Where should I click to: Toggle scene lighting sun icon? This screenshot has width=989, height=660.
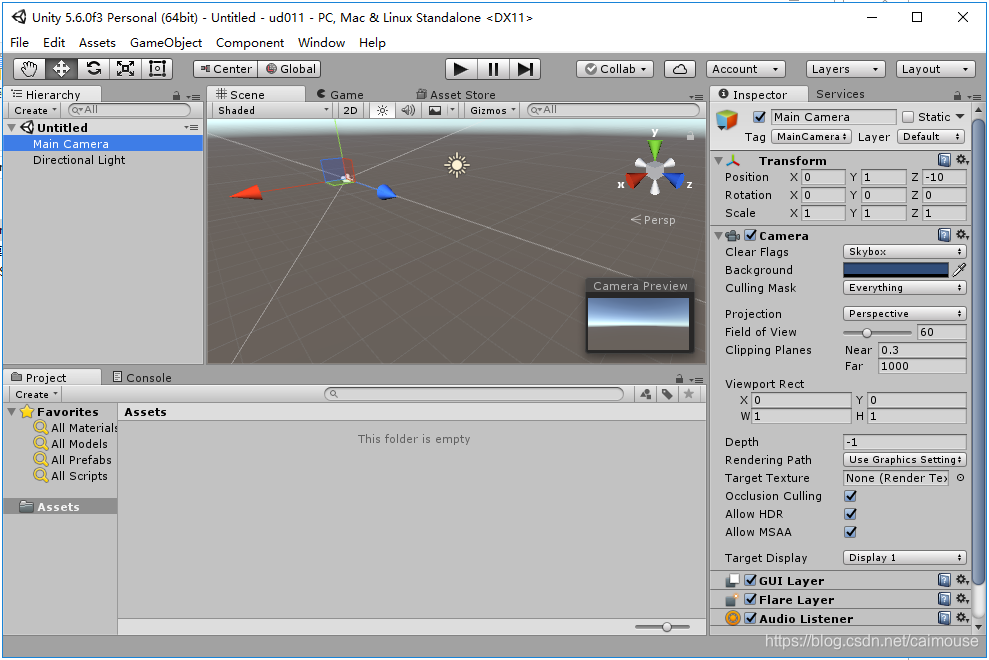(x=382, y=110)
